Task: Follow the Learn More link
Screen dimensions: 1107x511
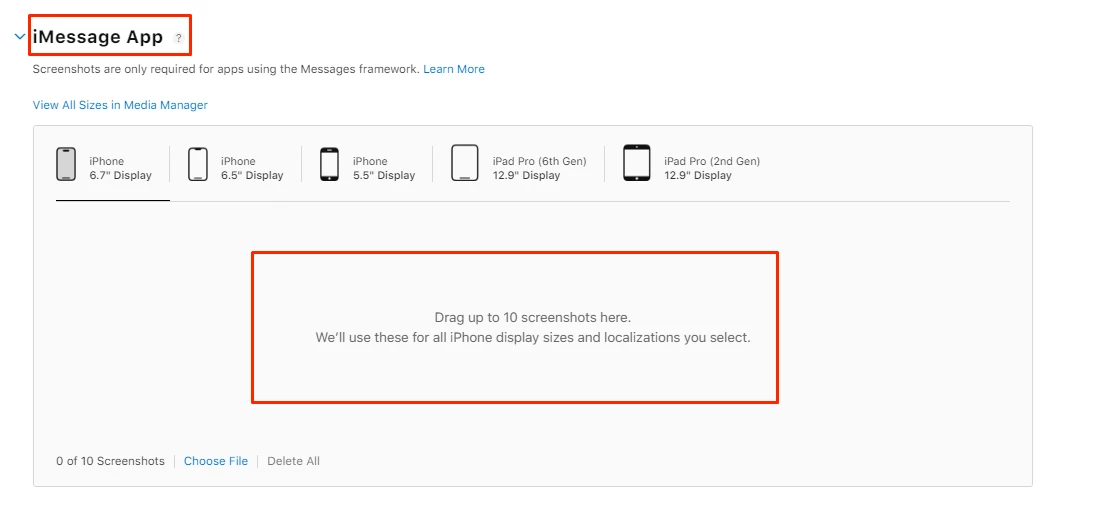Action: pos(454,69)
